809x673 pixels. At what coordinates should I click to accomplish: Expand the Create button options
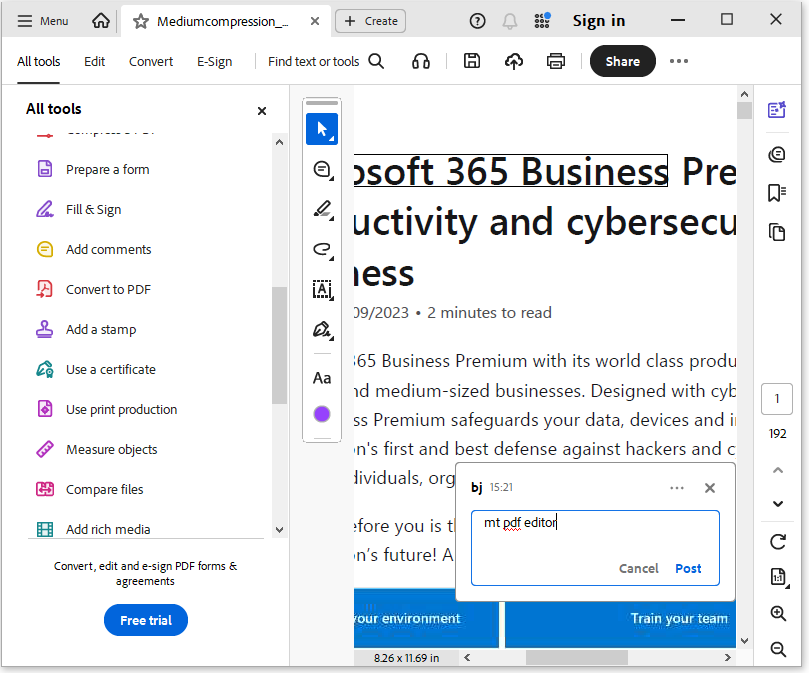coord(370,20)
